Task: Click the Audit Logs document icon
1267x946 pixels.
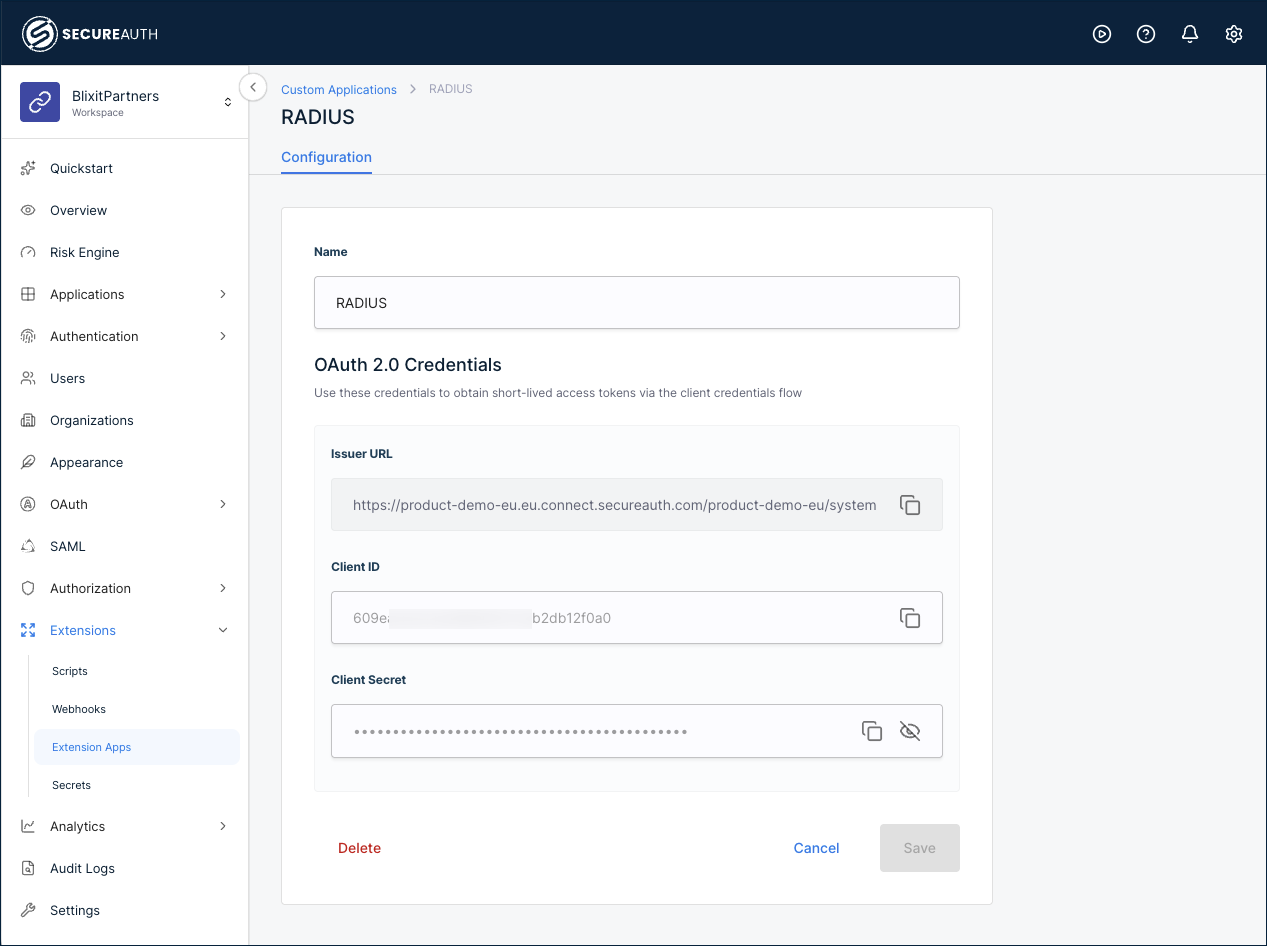Action: pyautogui.click(x=28, y=868)
